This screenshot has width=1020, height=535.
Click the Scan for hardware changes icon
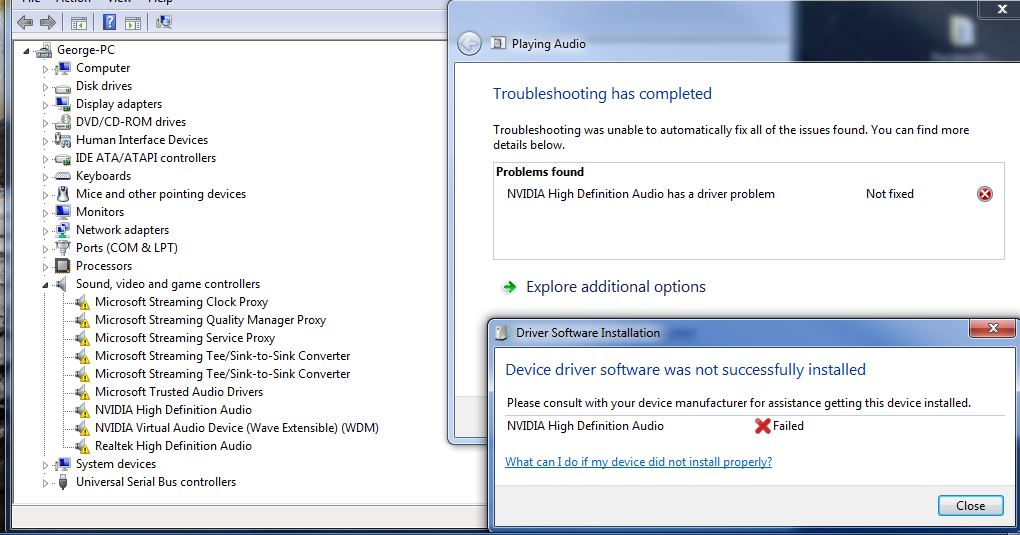(164, 23)
